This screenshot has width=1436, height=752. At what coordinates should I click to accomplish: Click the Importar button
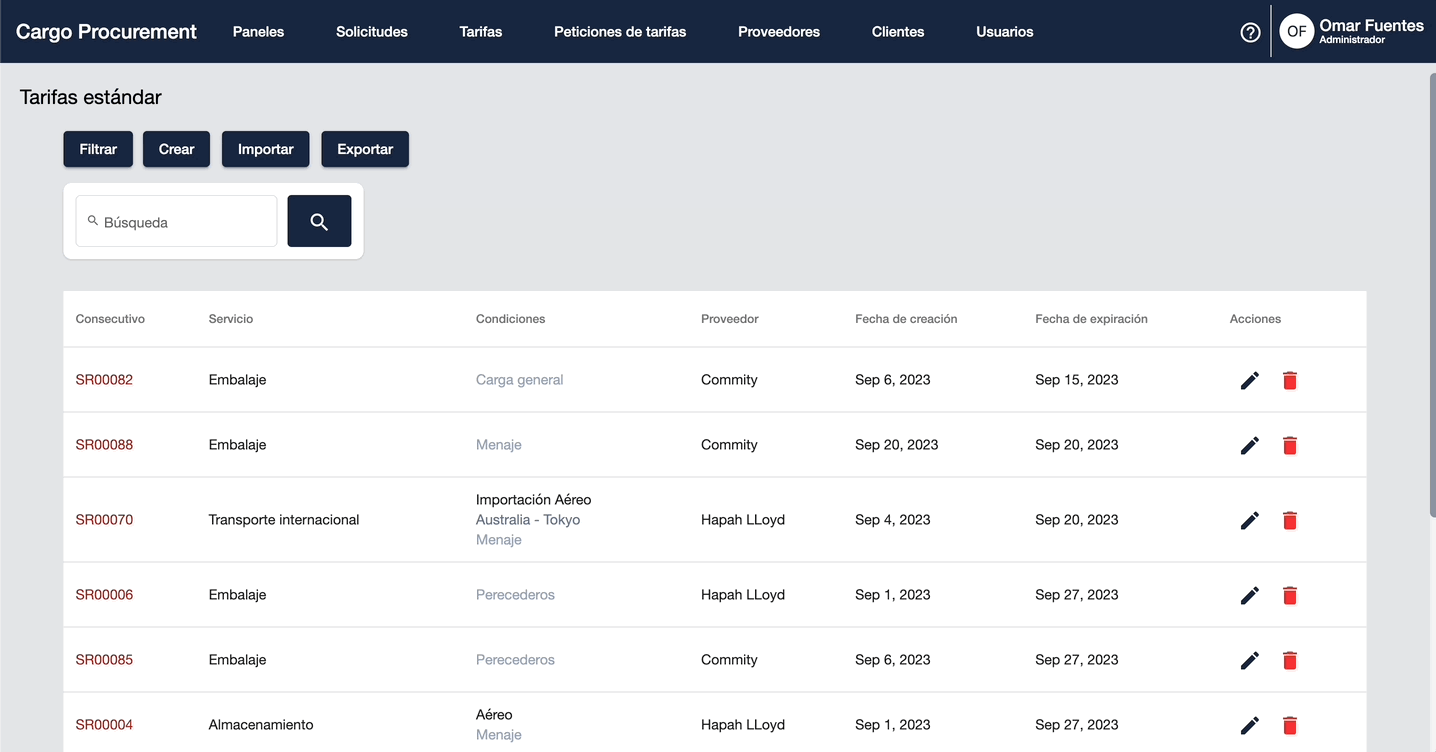(x=265, y=149)
